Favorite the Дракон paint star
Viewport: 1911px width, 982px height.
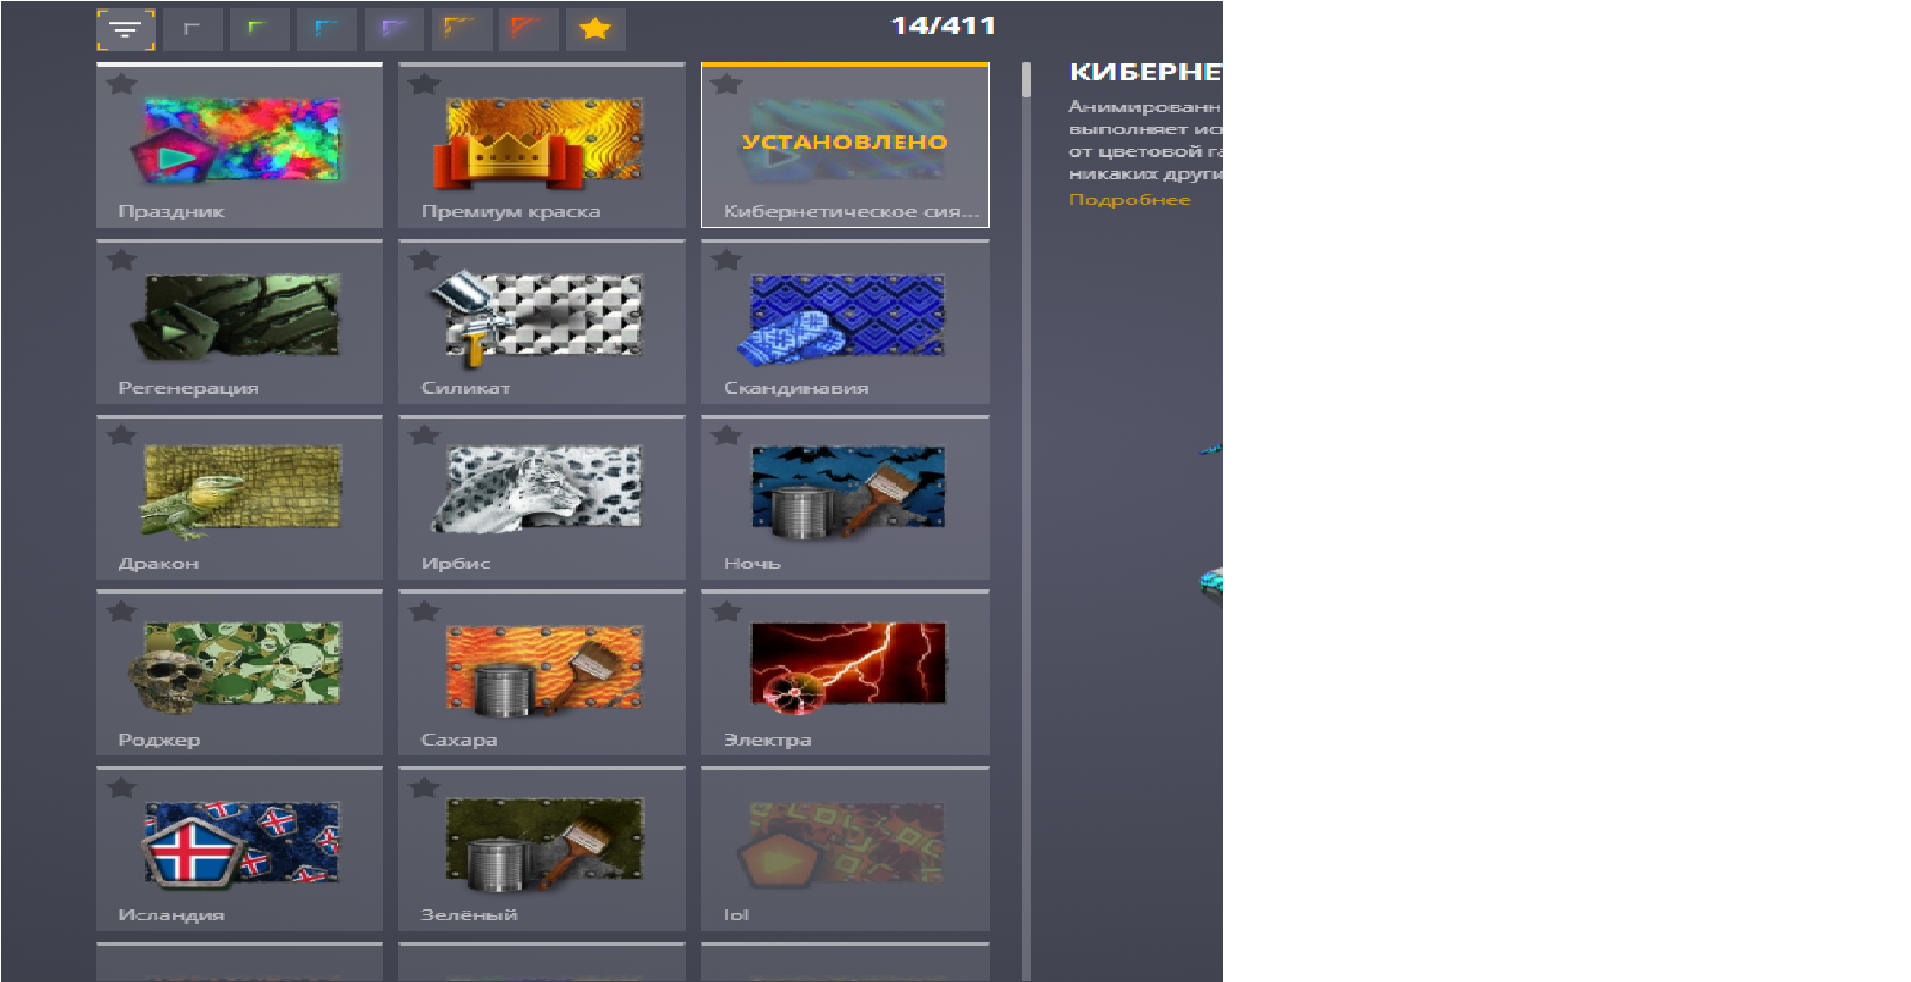[122, 435]
